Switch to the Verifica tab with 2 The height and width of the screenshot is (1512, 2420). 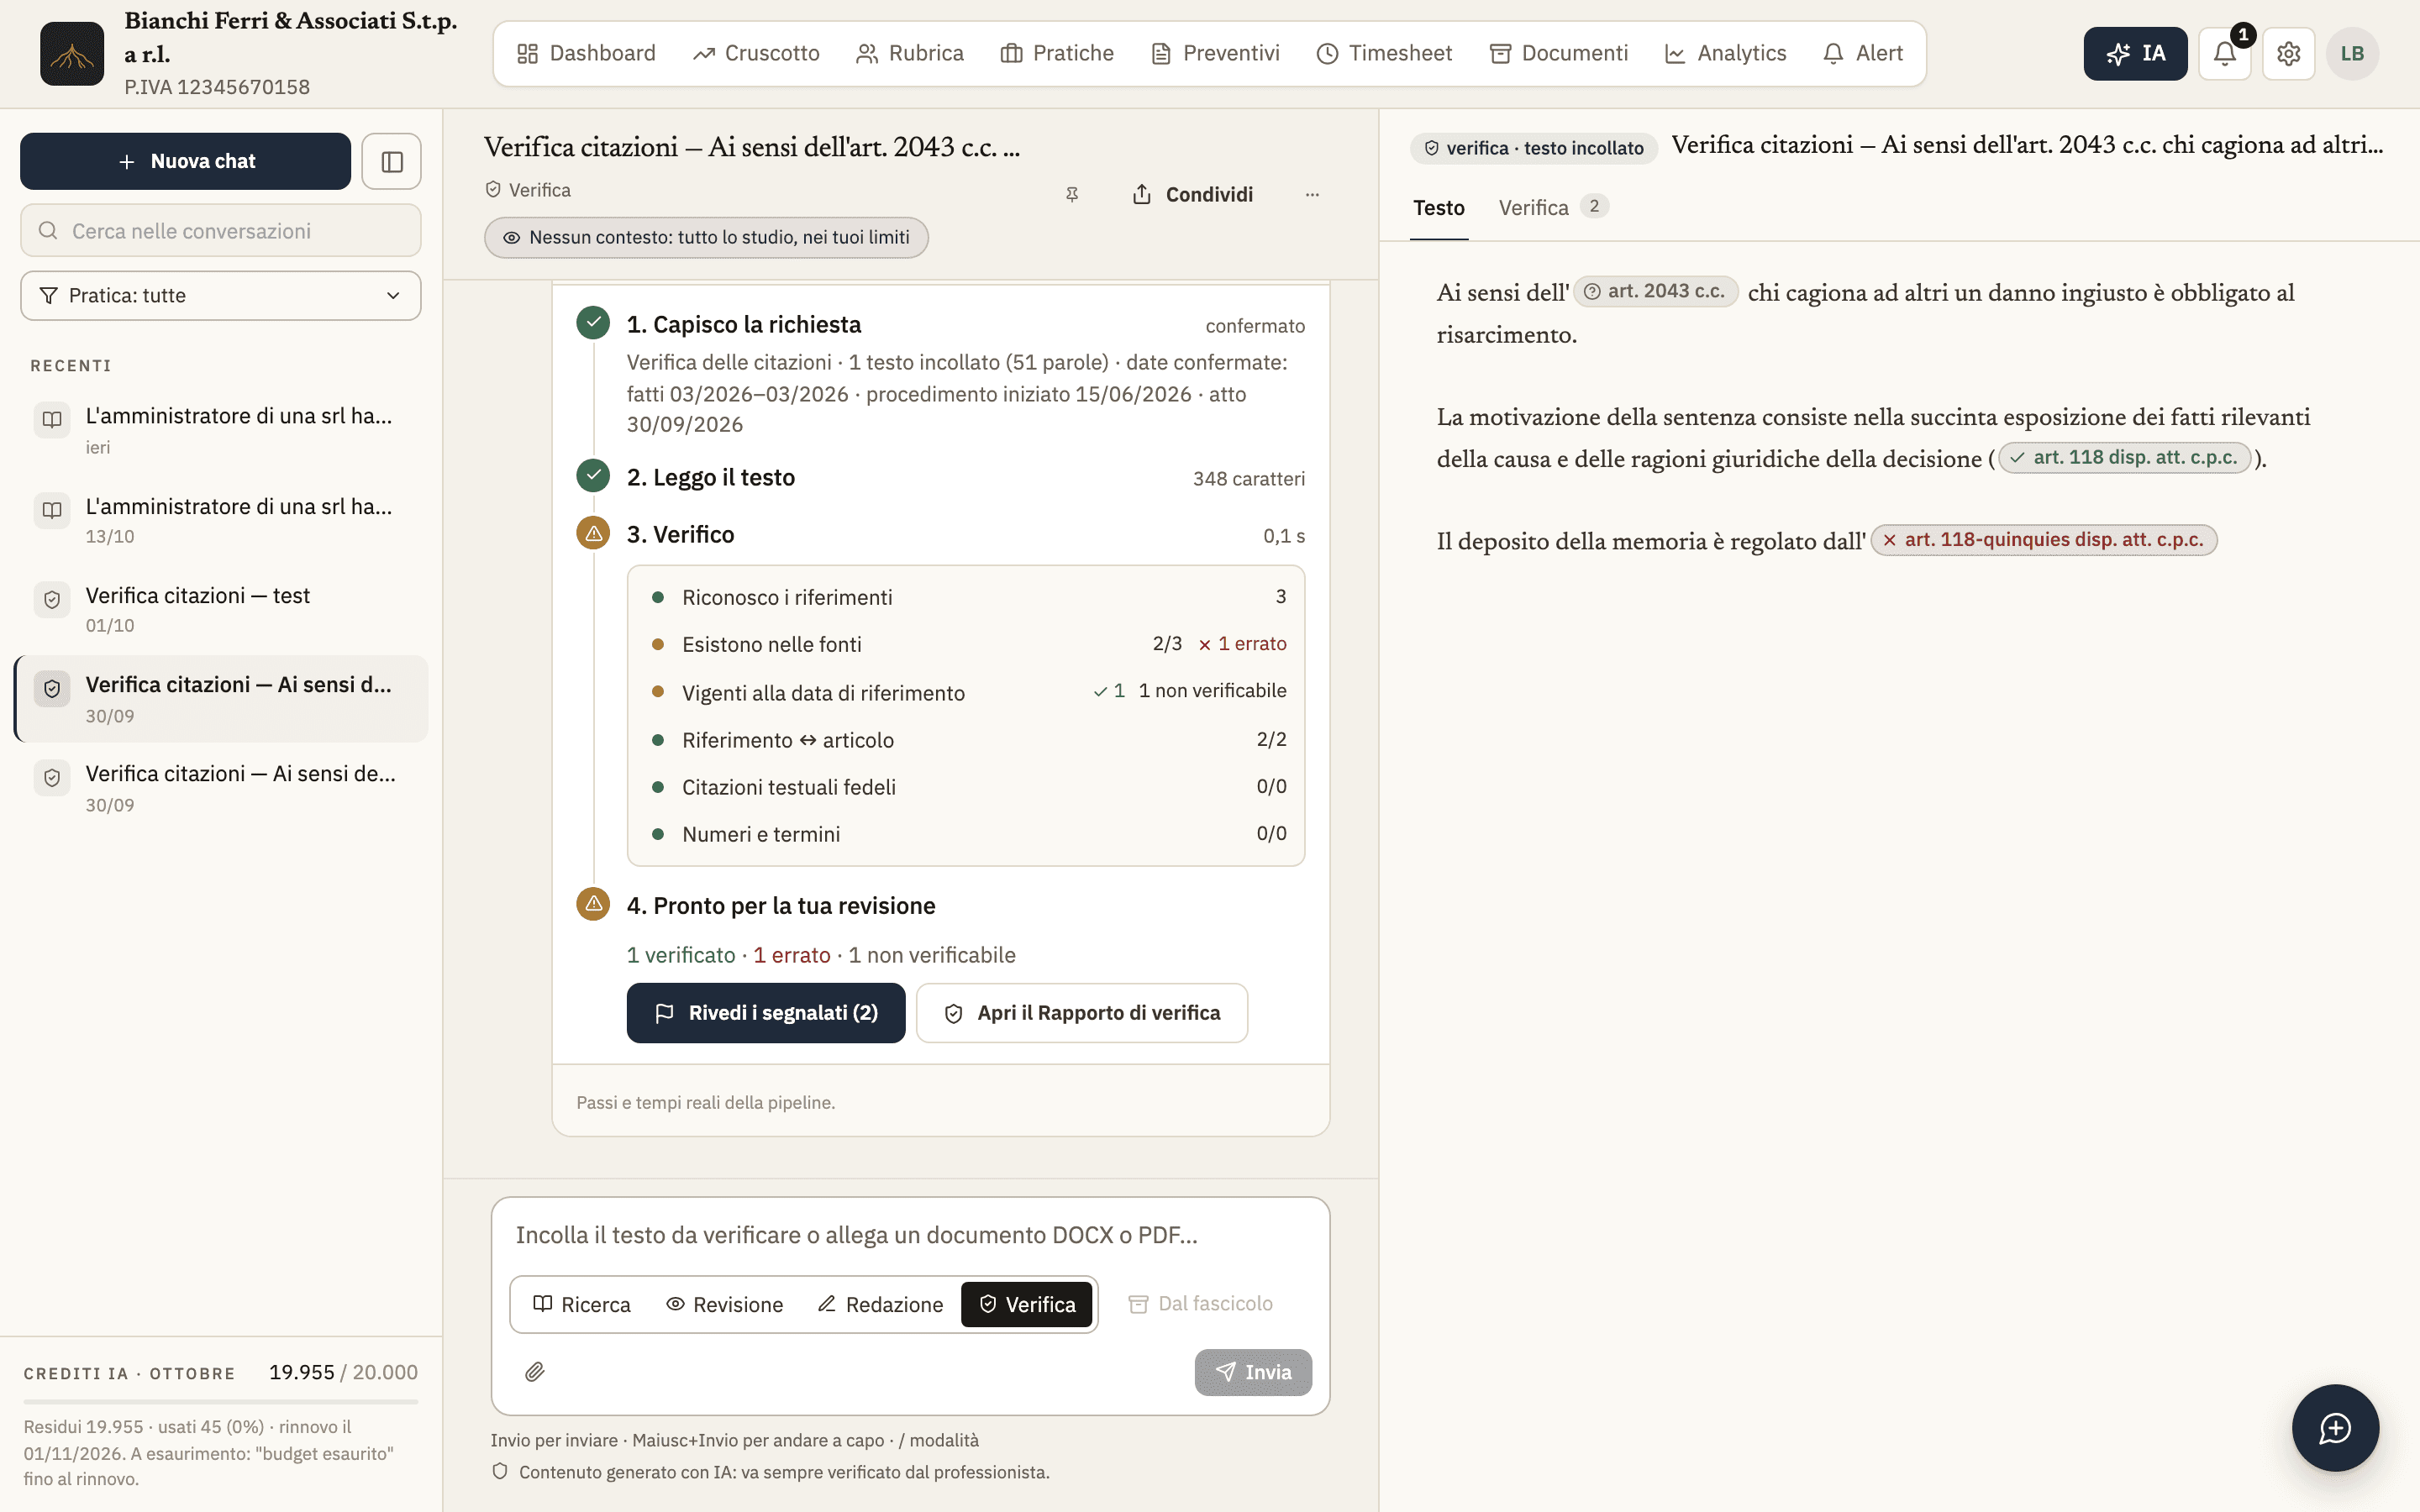1552,208
